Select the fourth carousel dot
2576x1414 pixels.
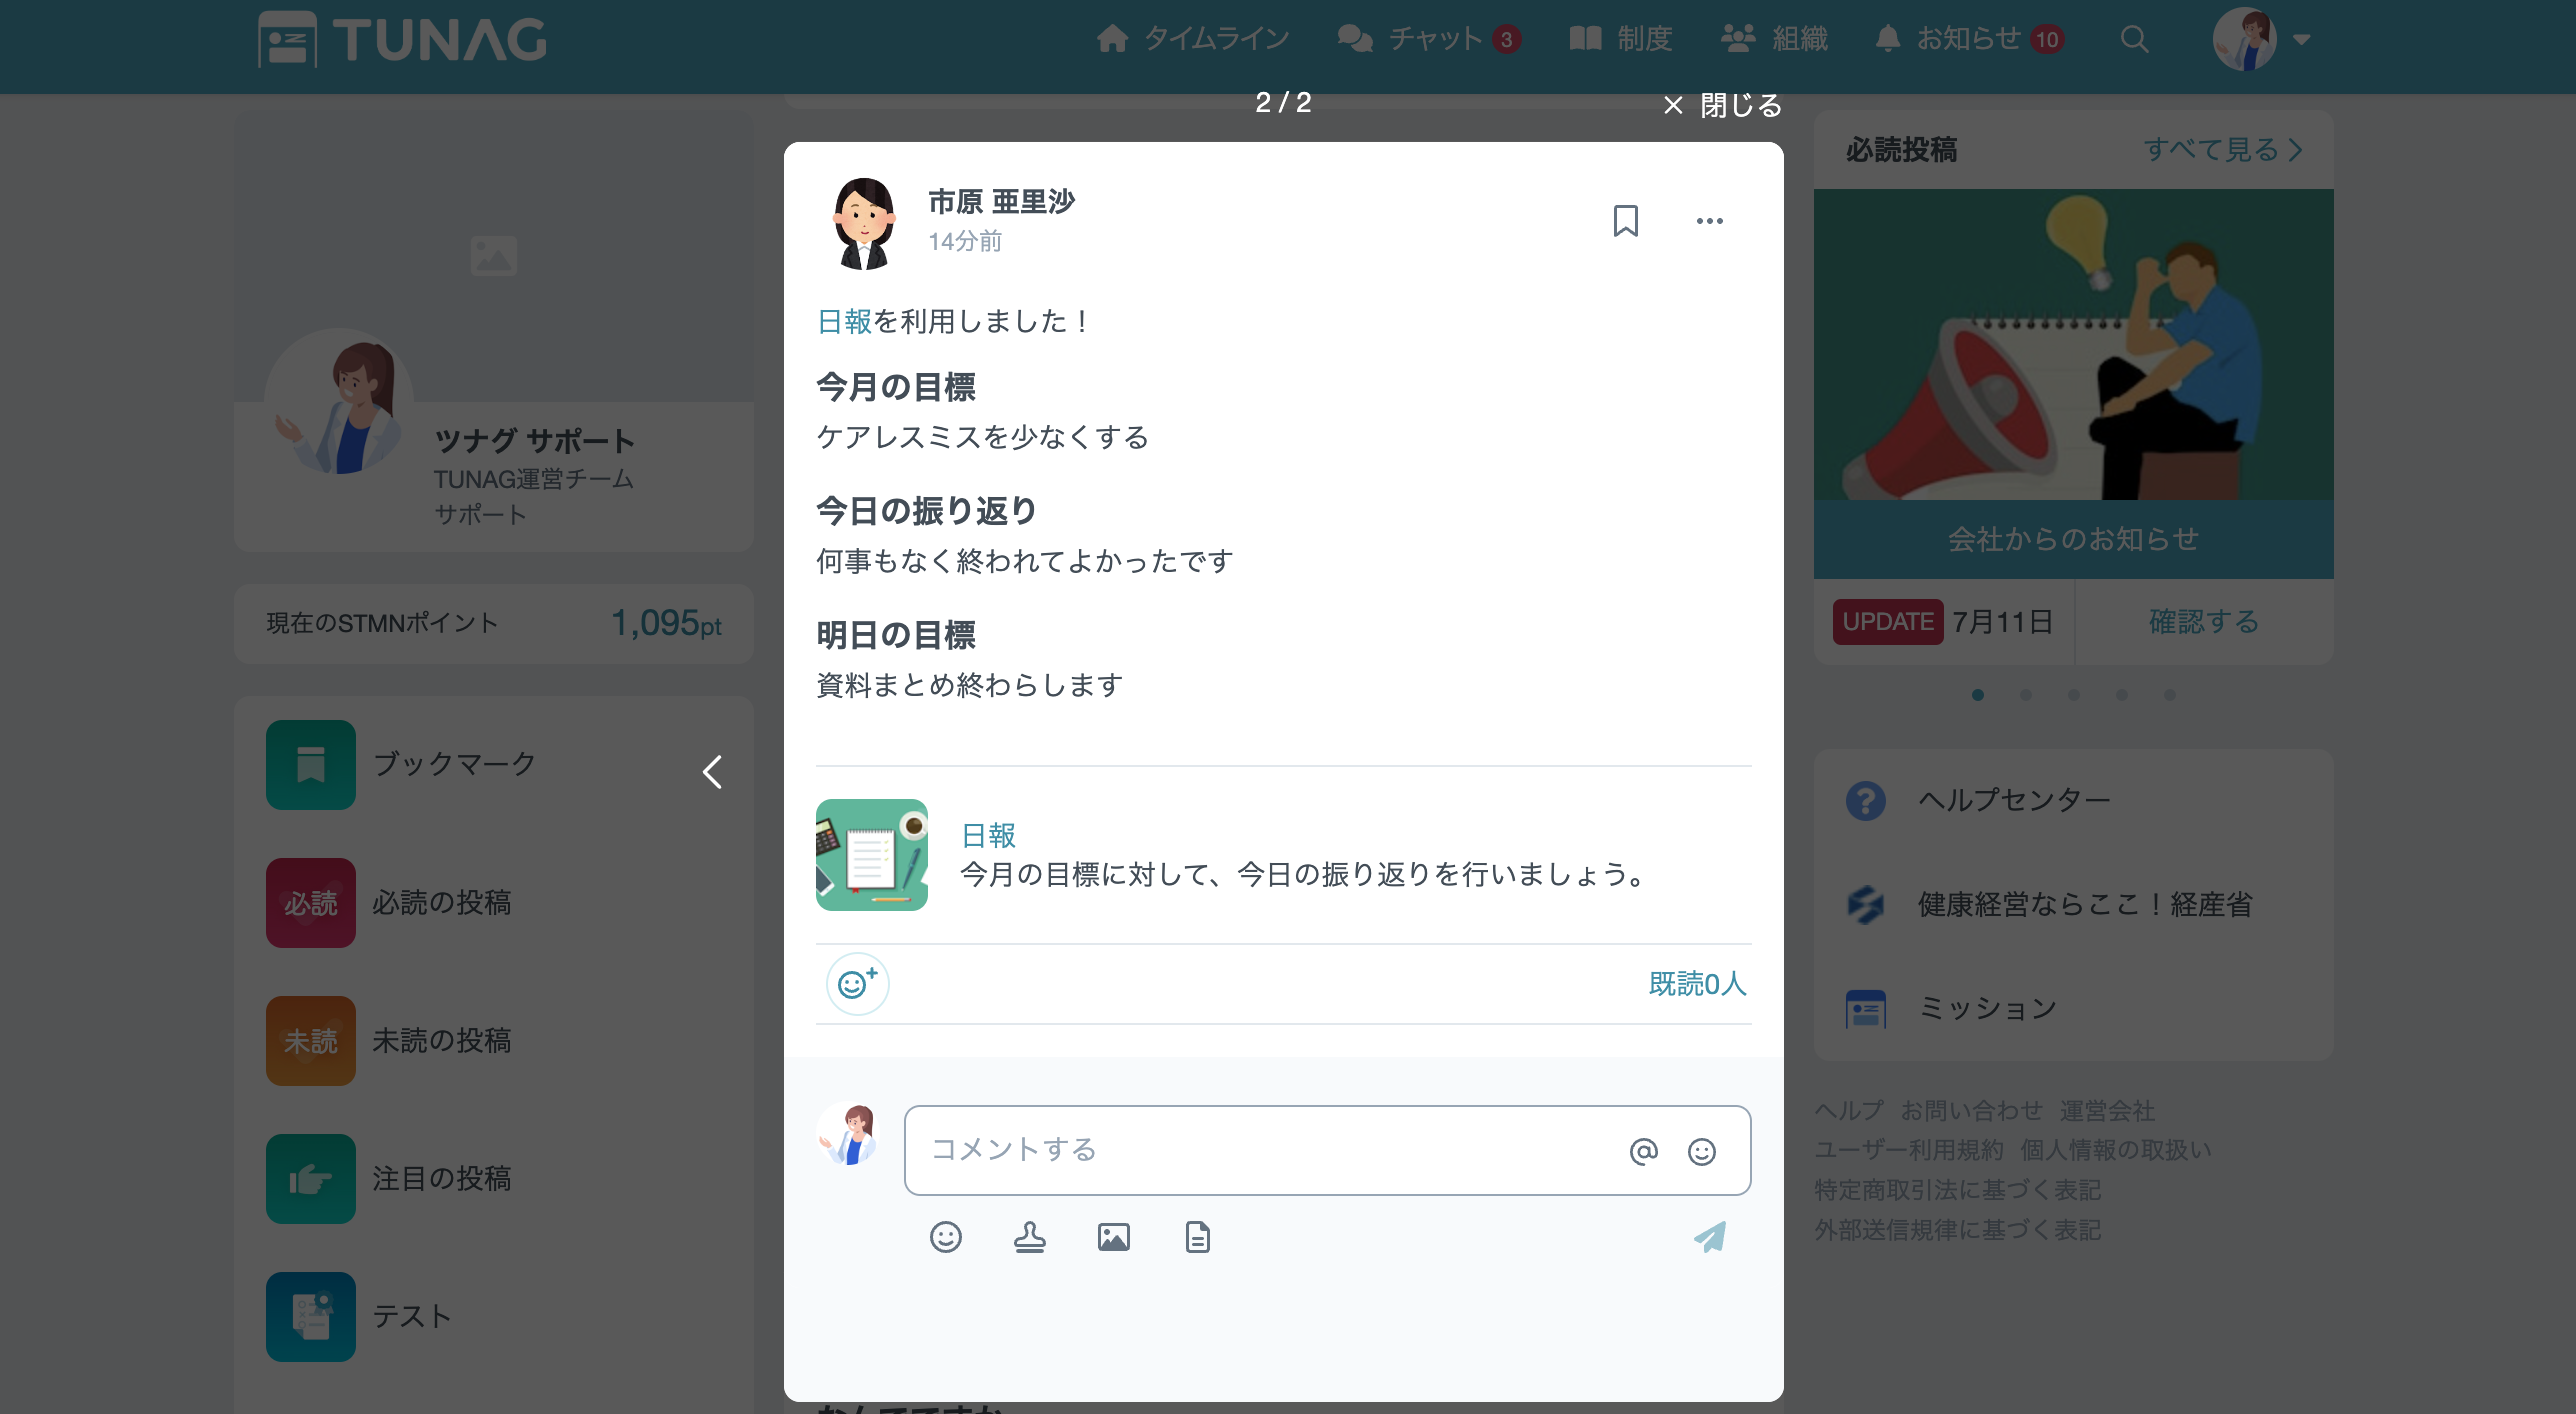[2122, 695]
